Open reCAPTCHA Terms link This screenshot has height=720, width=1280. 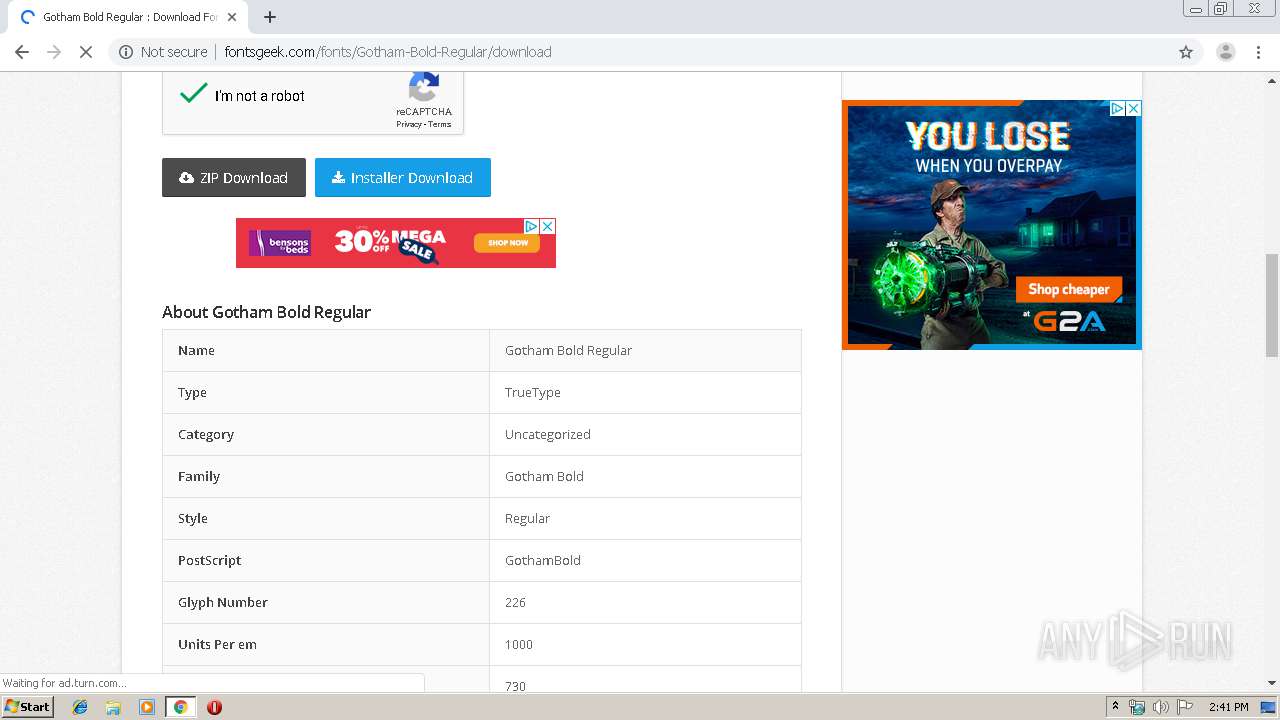[x=440, y=125]
